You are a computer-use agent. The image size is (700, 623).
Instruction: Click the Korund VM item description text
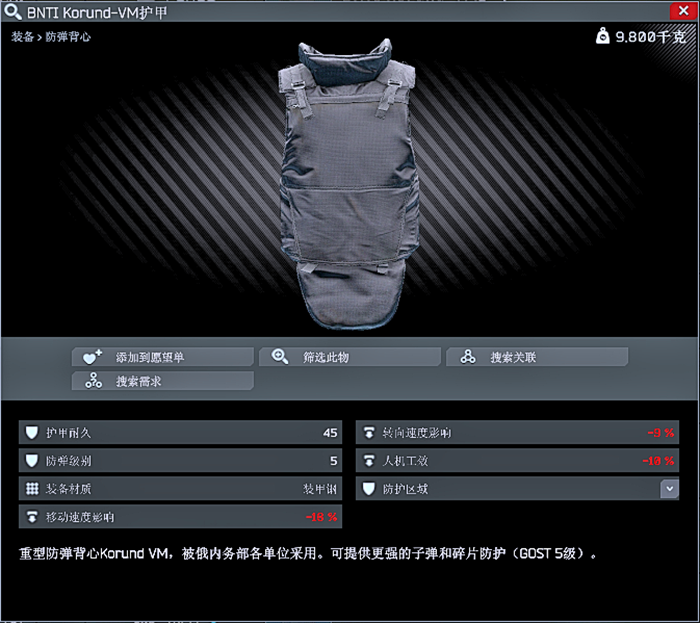308,554
